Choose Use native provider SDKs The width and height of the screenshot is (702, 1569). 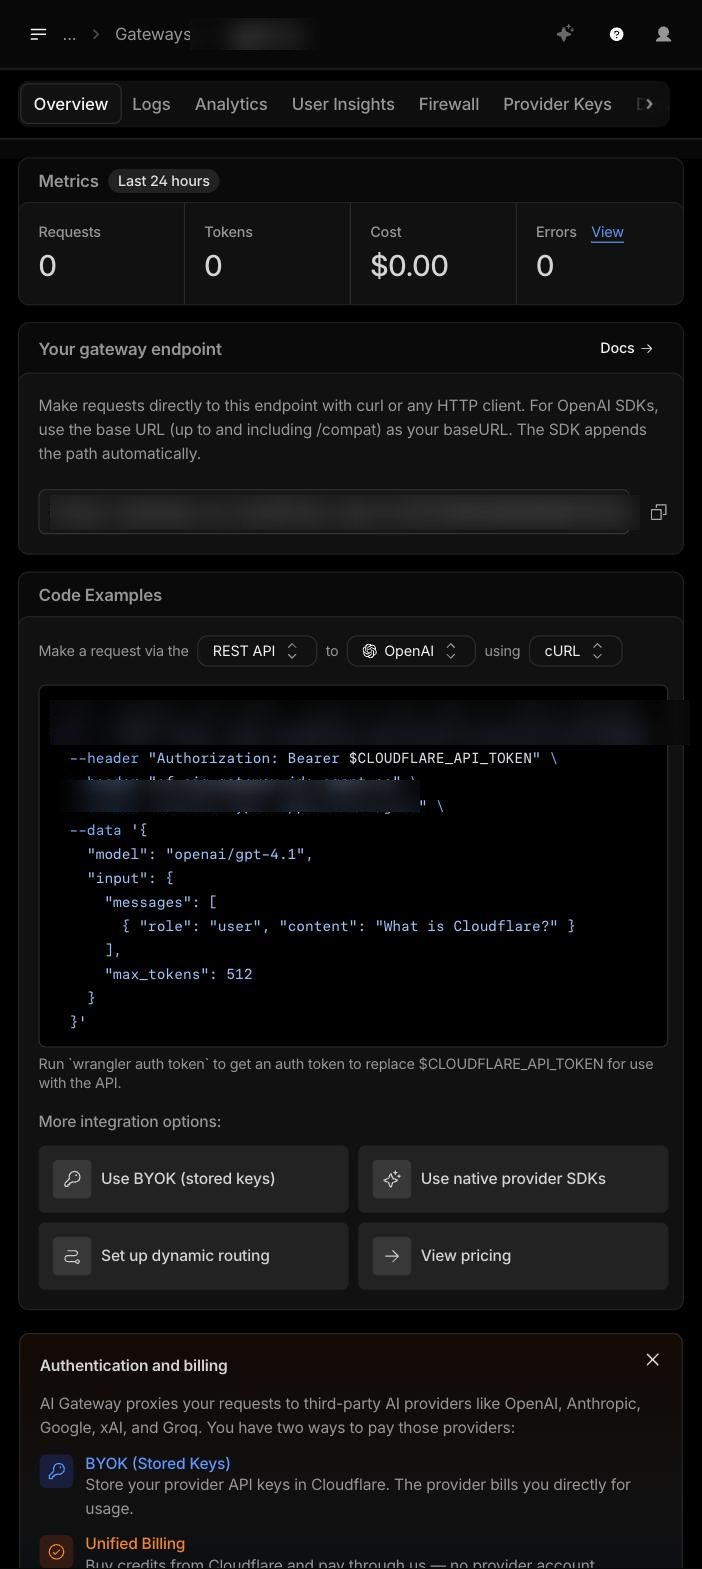(x=513, y=1179)
